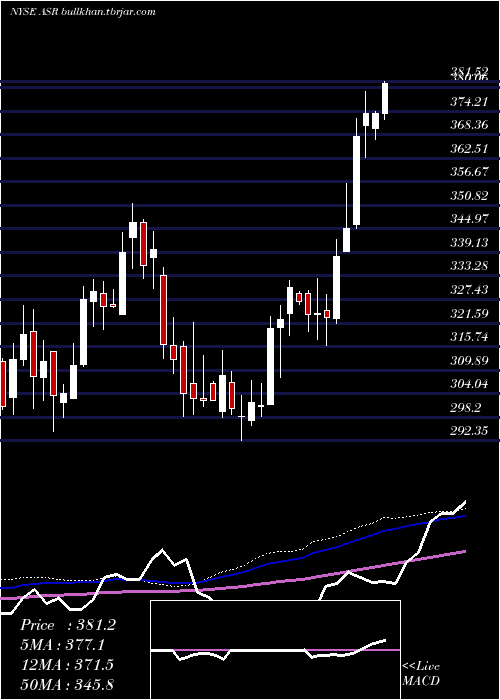
Task: Click the Price : 381.2 readout
Action: (x=68, y=625)
